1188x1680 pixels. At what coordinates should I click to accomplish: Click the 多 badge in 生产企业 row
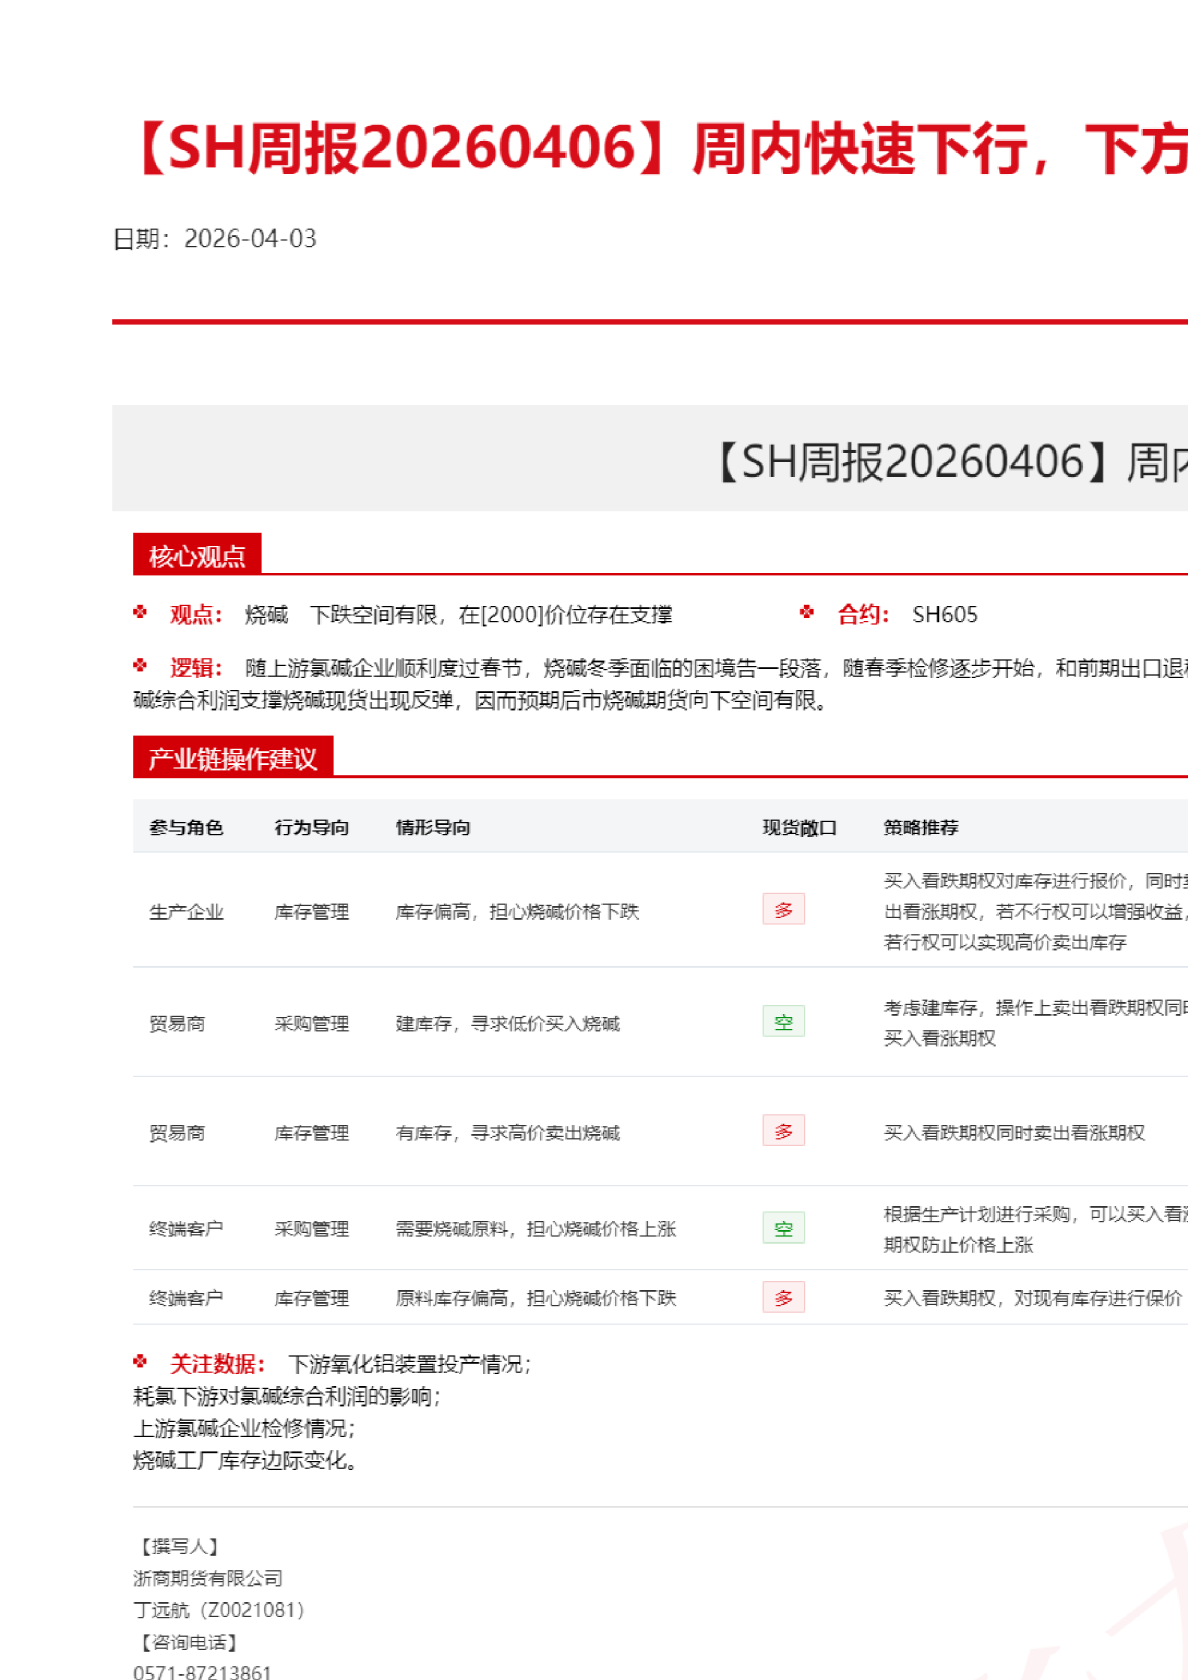point(784,910)
